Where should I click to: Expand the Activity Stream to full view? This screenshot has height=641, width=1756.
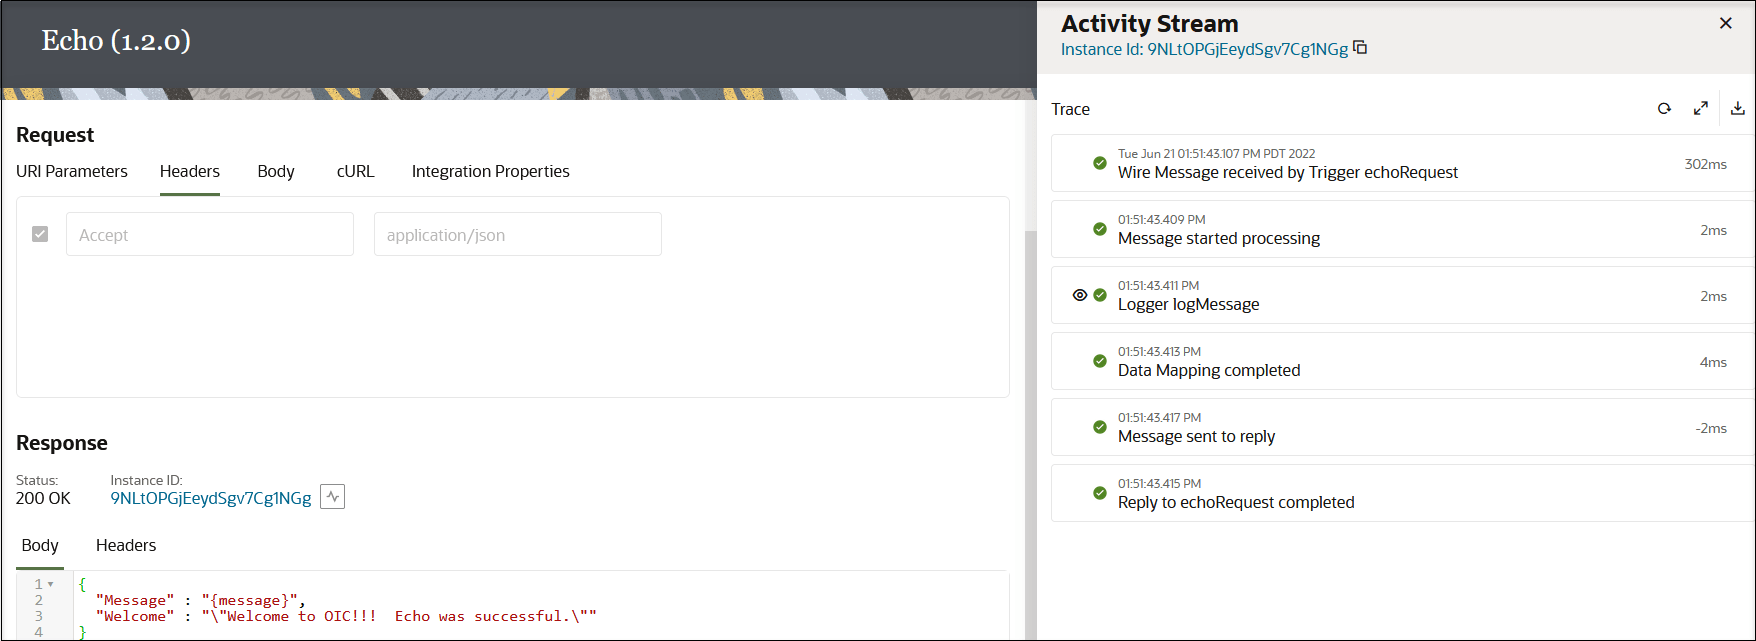(1700, 109)
